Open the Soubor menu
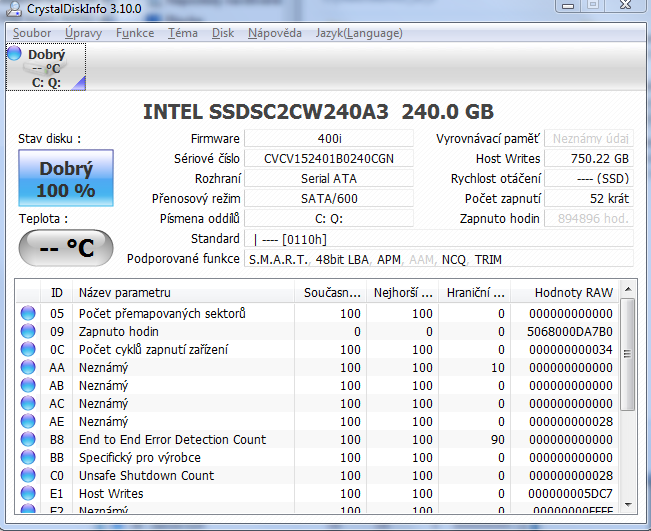 [x=32, y=33]
